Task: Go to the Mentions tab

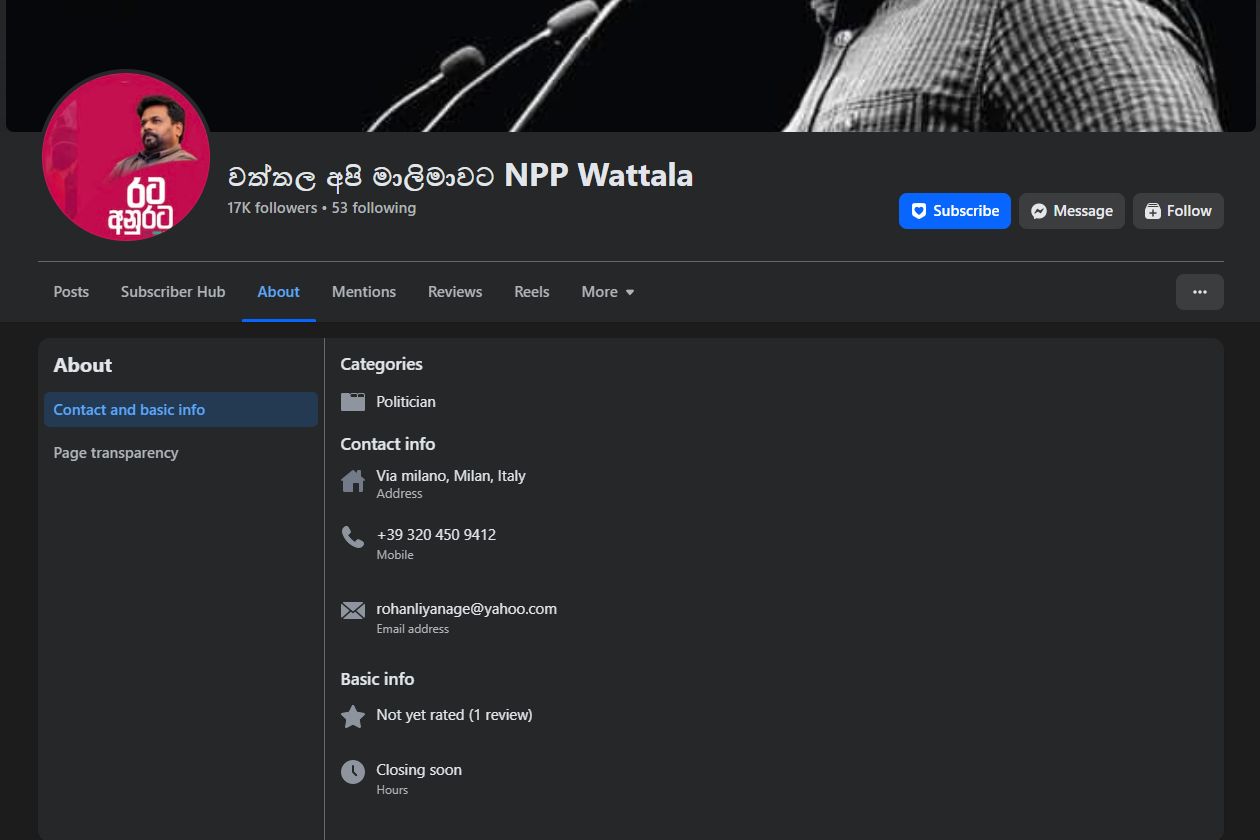Action: tap(364, 292)
